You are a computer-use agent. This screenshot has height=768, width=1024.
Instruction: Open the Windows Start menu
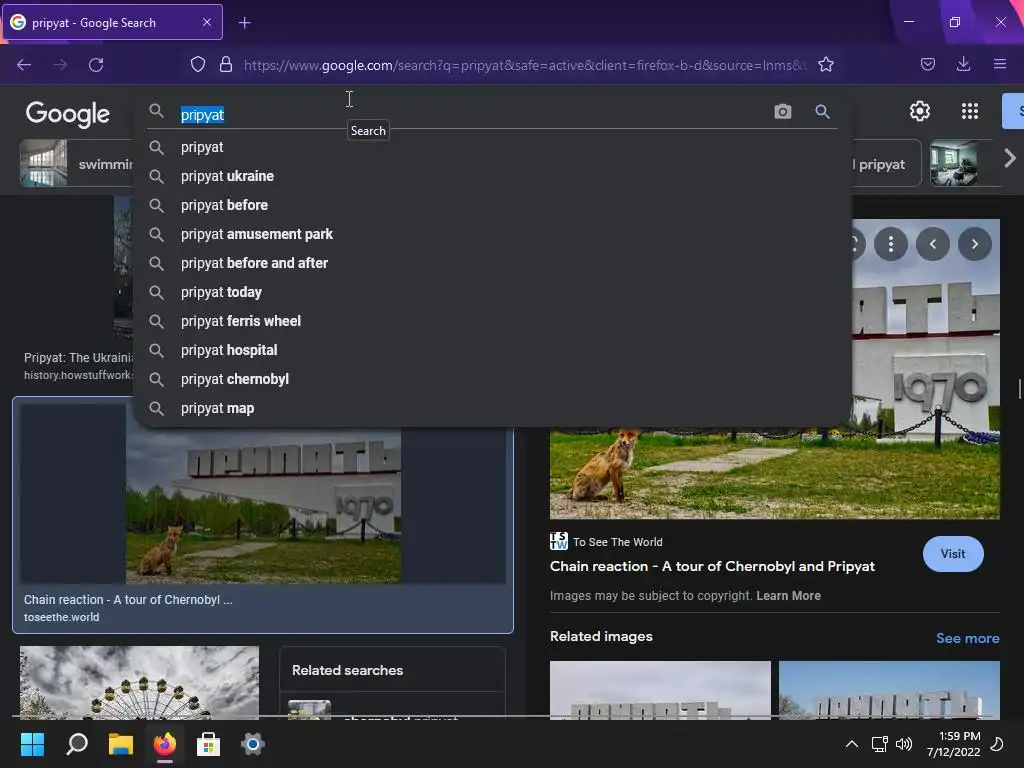(x=32, y=744)
